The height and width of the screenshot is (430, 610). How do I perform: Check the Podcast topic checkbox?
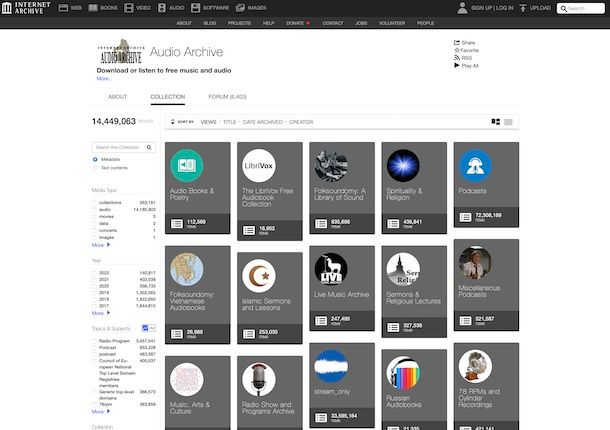(x=94, y=348)
